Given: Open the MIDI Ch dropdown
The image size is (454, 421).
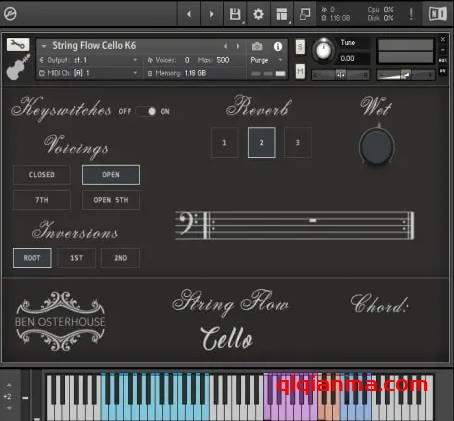Looking at the screenshot, I should tap(89, 73).
